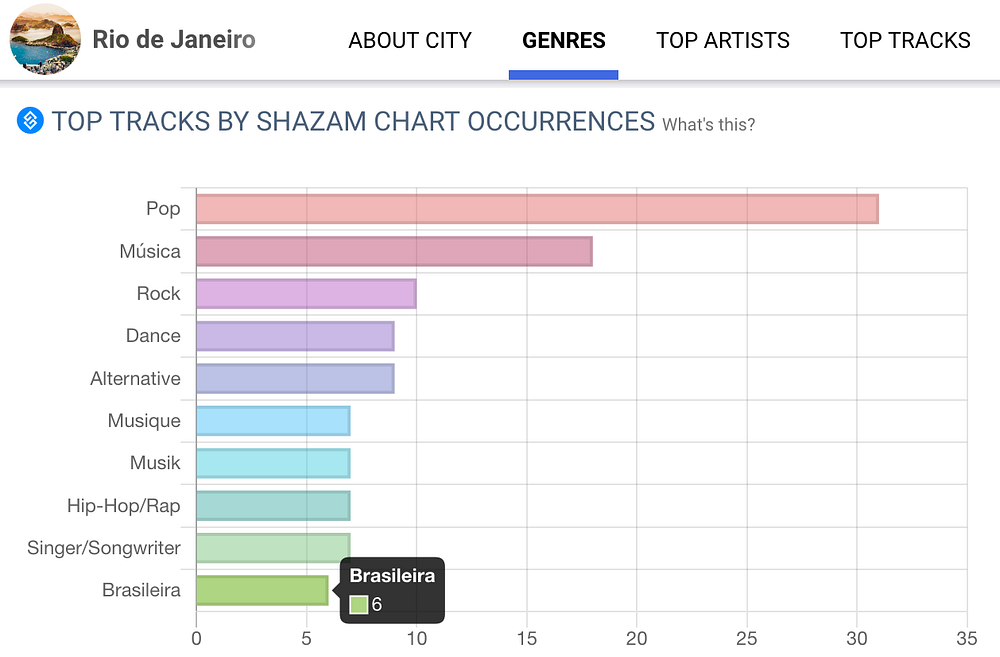Click the Dance genre bar

295,336
